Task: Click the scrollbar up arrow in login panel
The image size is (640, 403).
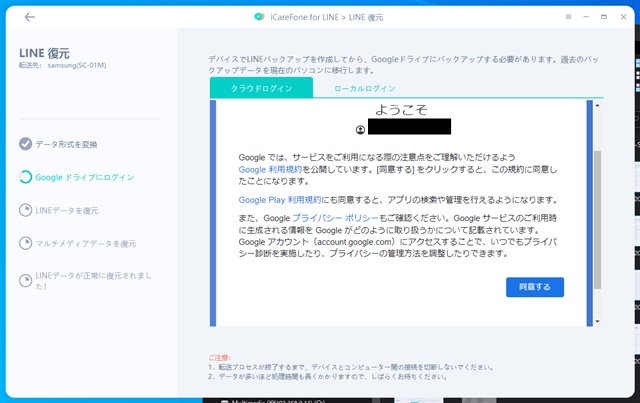Action: [x=597, y=105]
